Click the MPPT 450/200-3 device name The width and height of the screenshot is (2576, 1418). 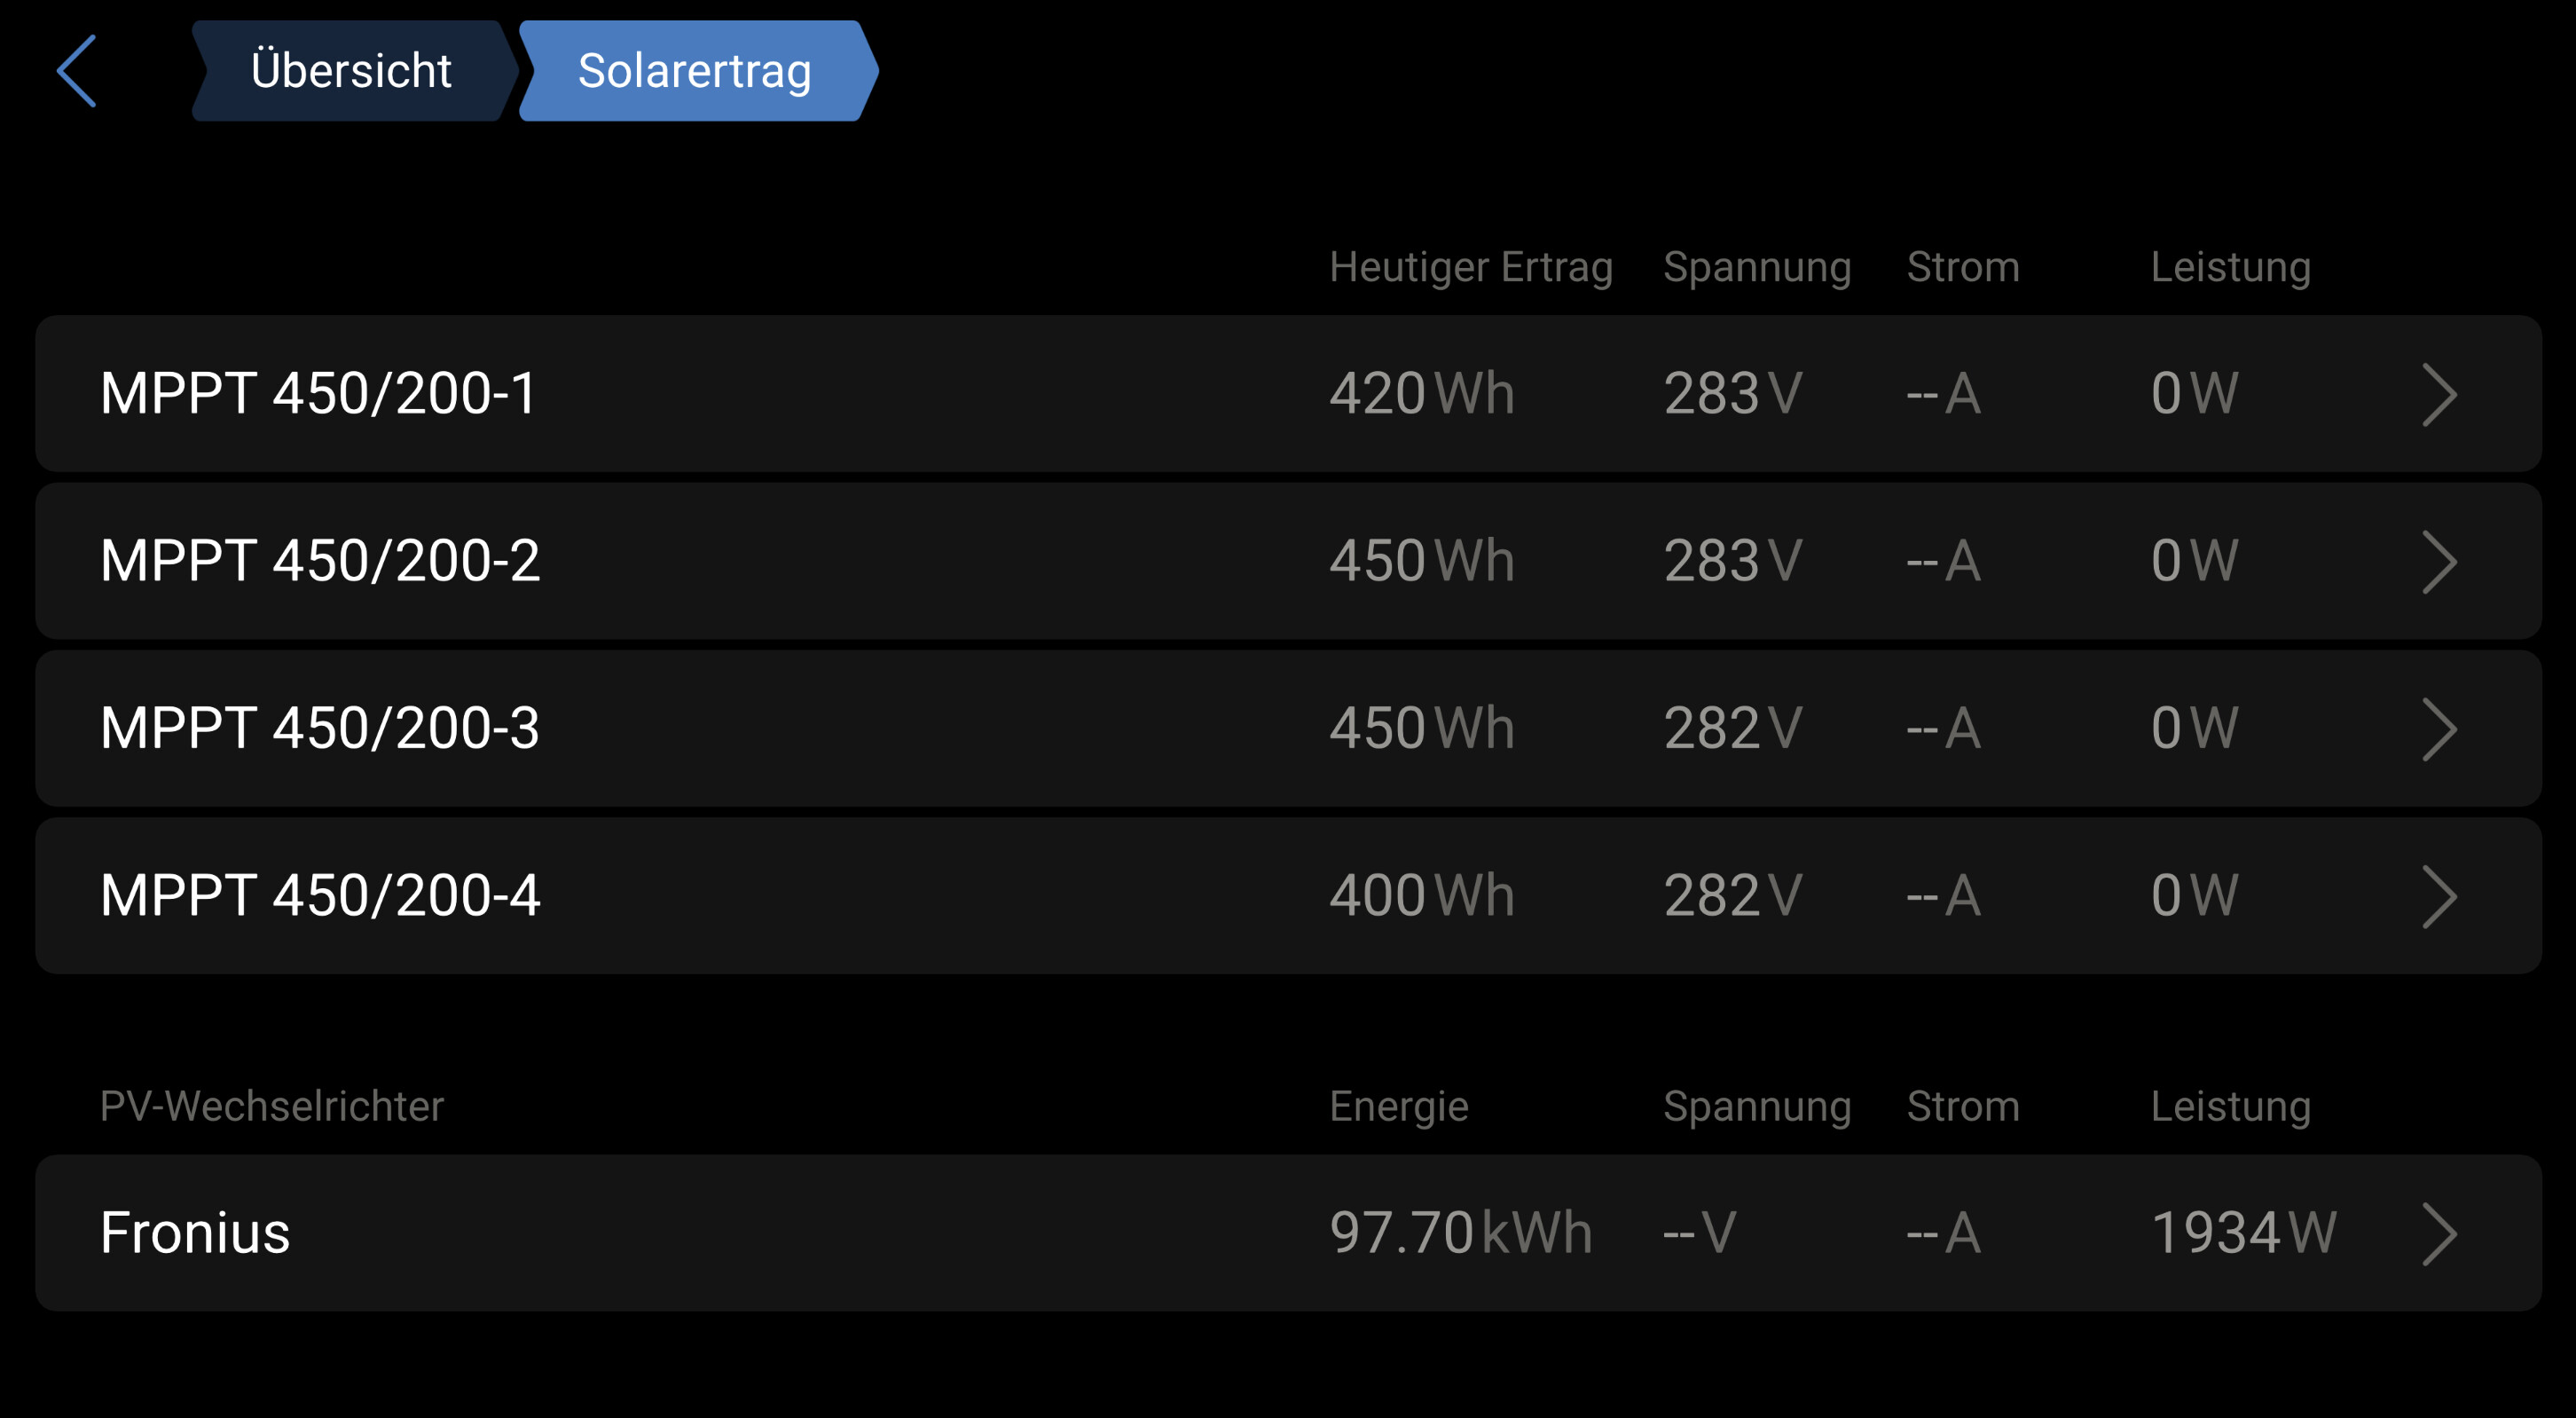click(320, 727)
